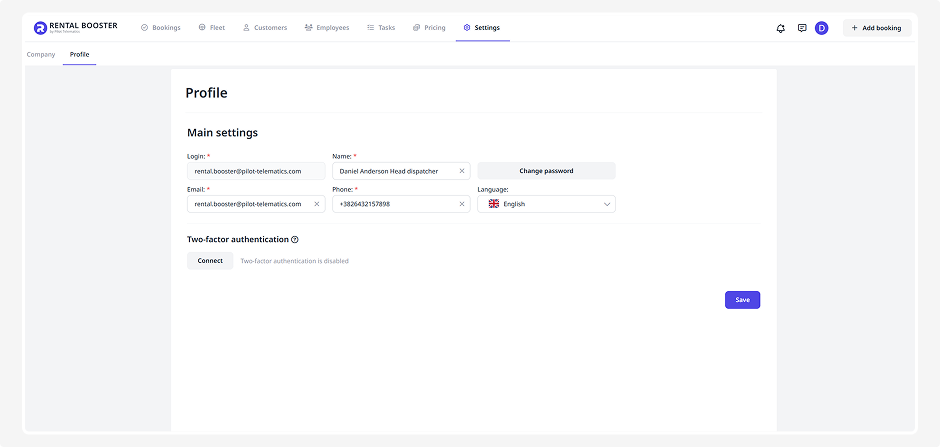Viewport: 940px width, 447px height.
Task: Clear the Email field using X icon
Action: point(317,204)
